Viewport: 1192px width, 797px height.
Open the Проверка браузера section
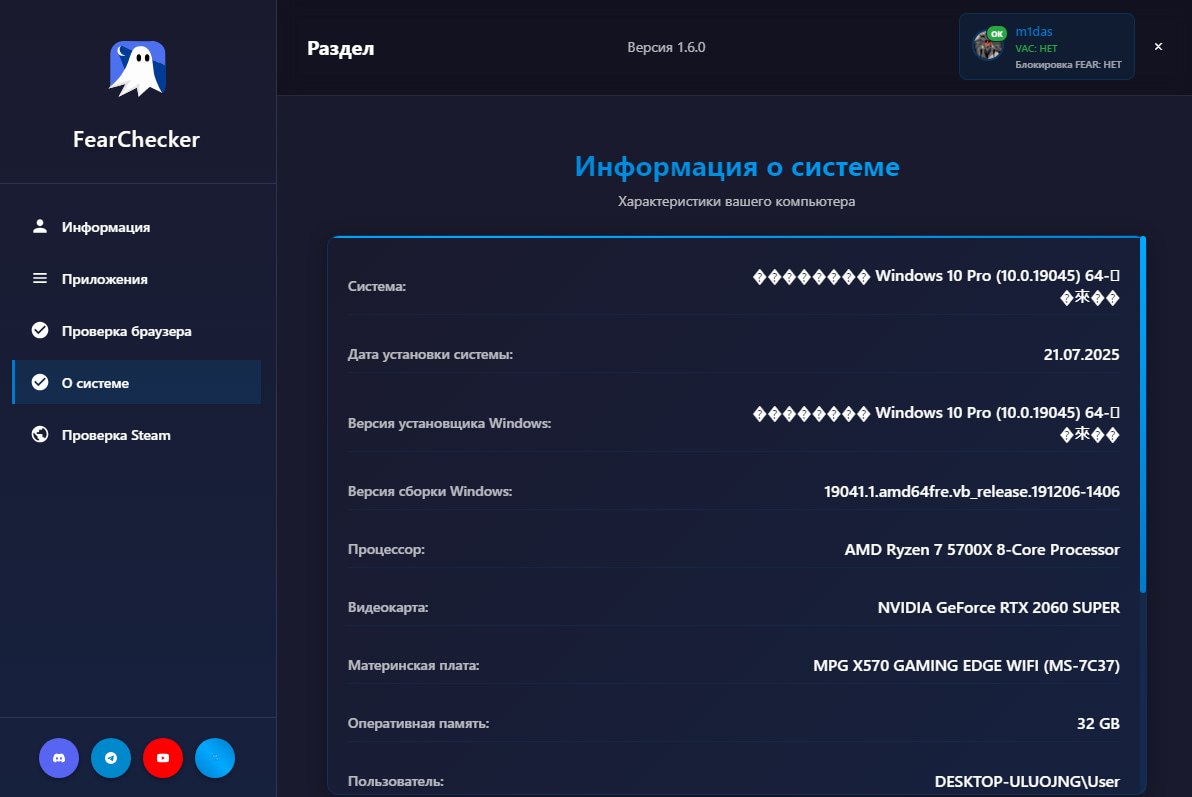pyautogui.click(x=126, y=331)
